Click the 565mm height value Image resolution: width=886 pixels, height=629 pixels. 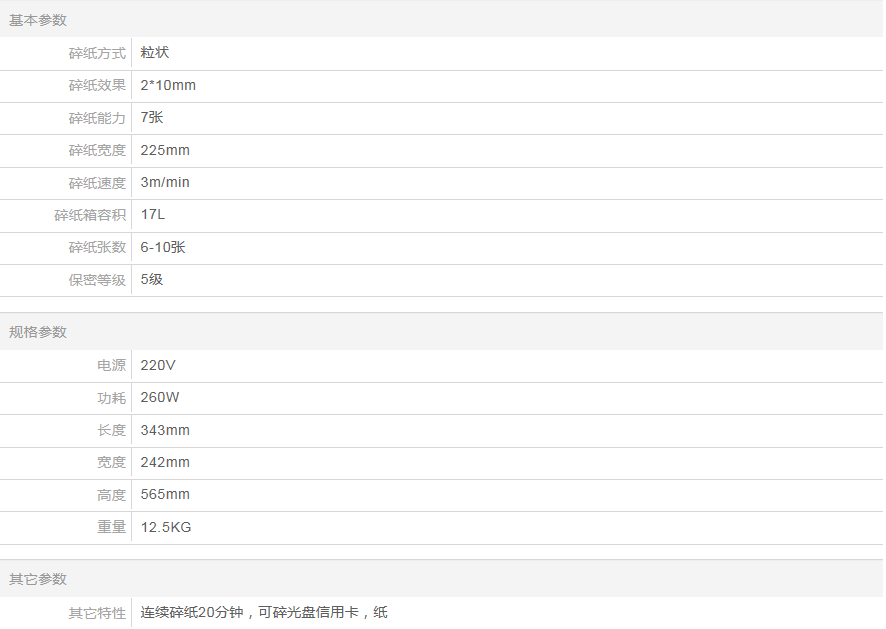[165, 495]
